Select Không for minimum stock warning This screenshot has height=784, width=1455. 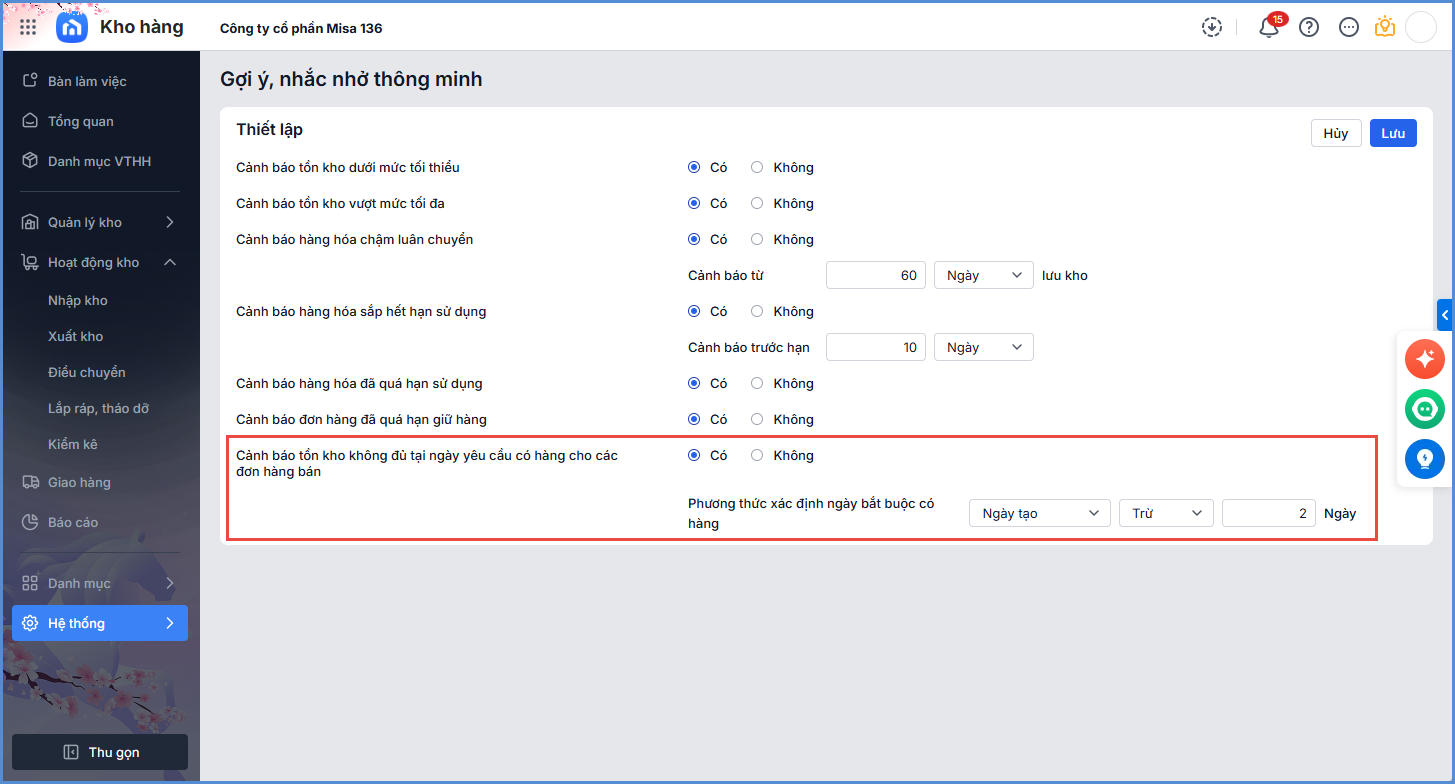coord(757,168)
